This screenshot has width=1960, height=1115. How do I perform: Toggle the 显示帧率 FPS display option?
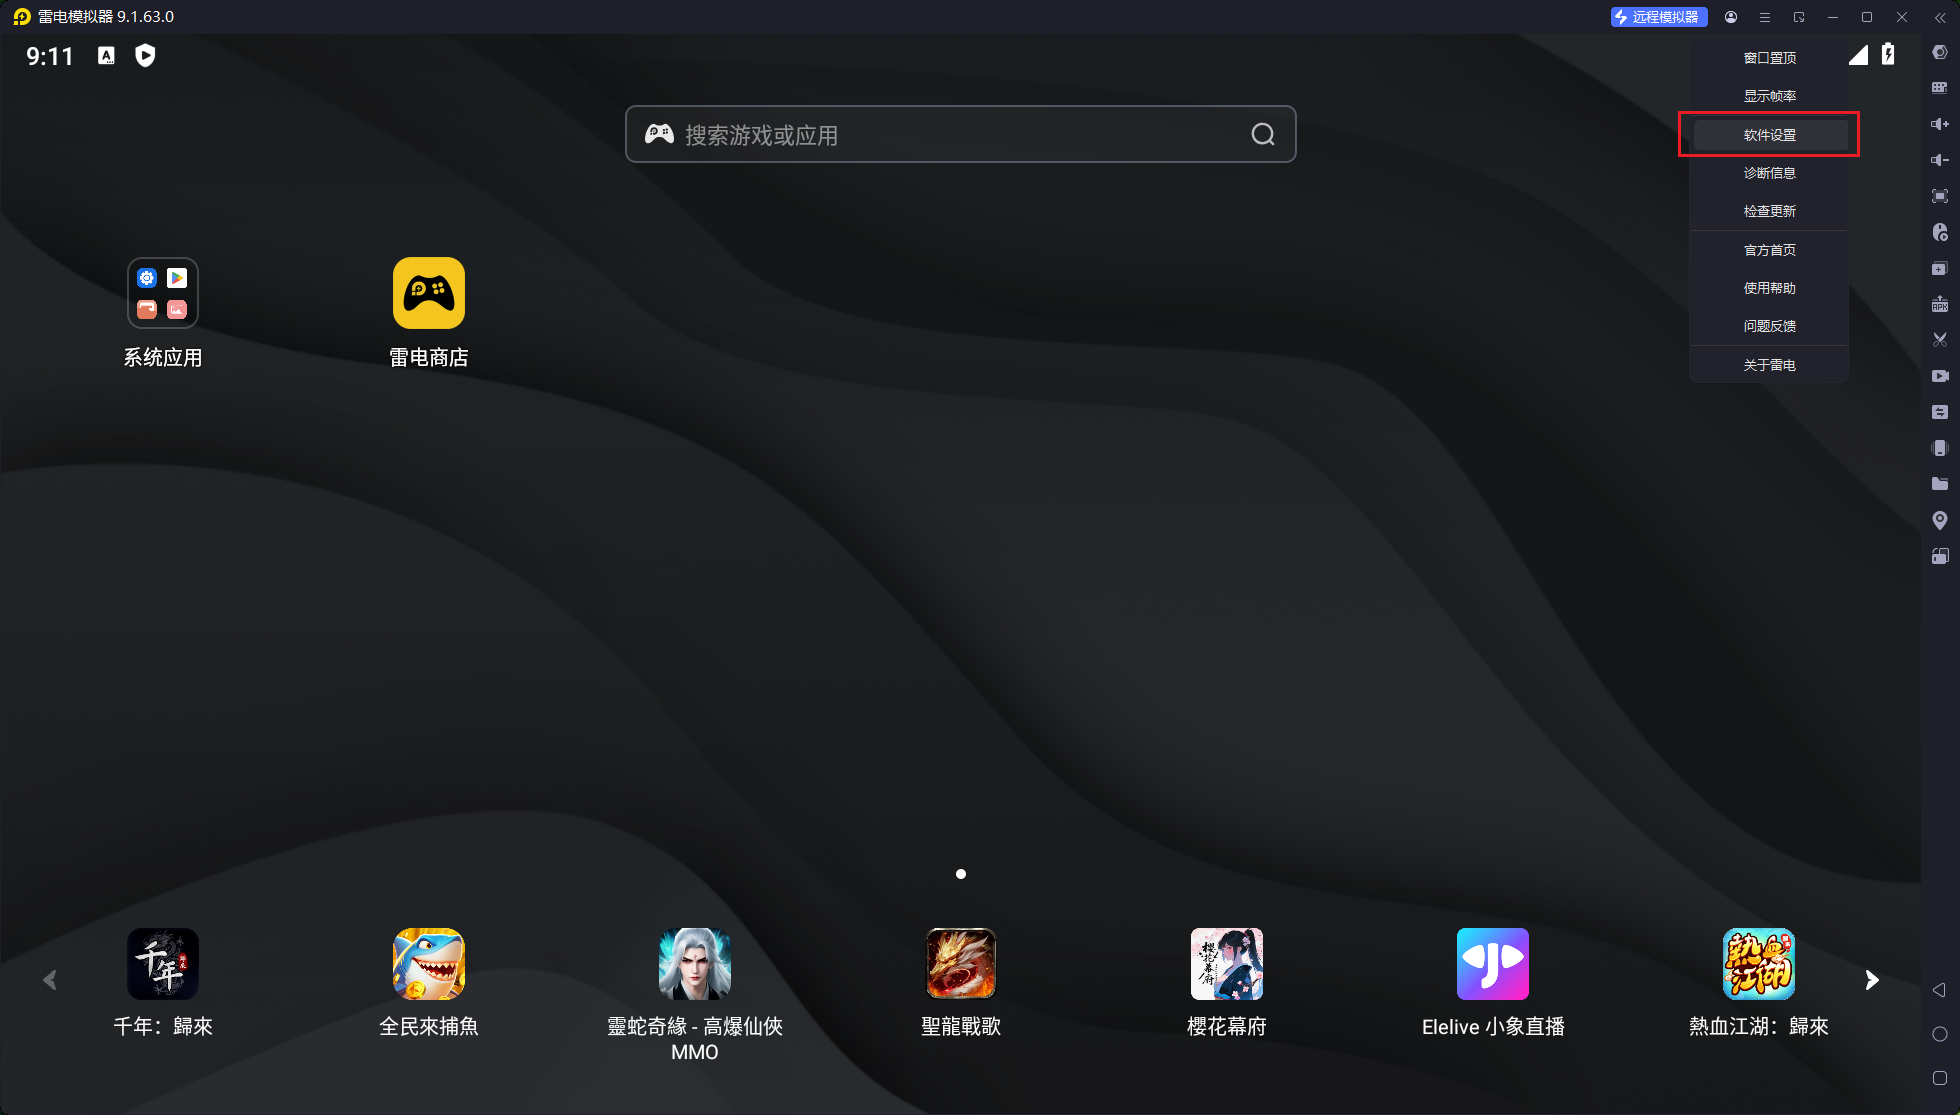click(1769, 96)
